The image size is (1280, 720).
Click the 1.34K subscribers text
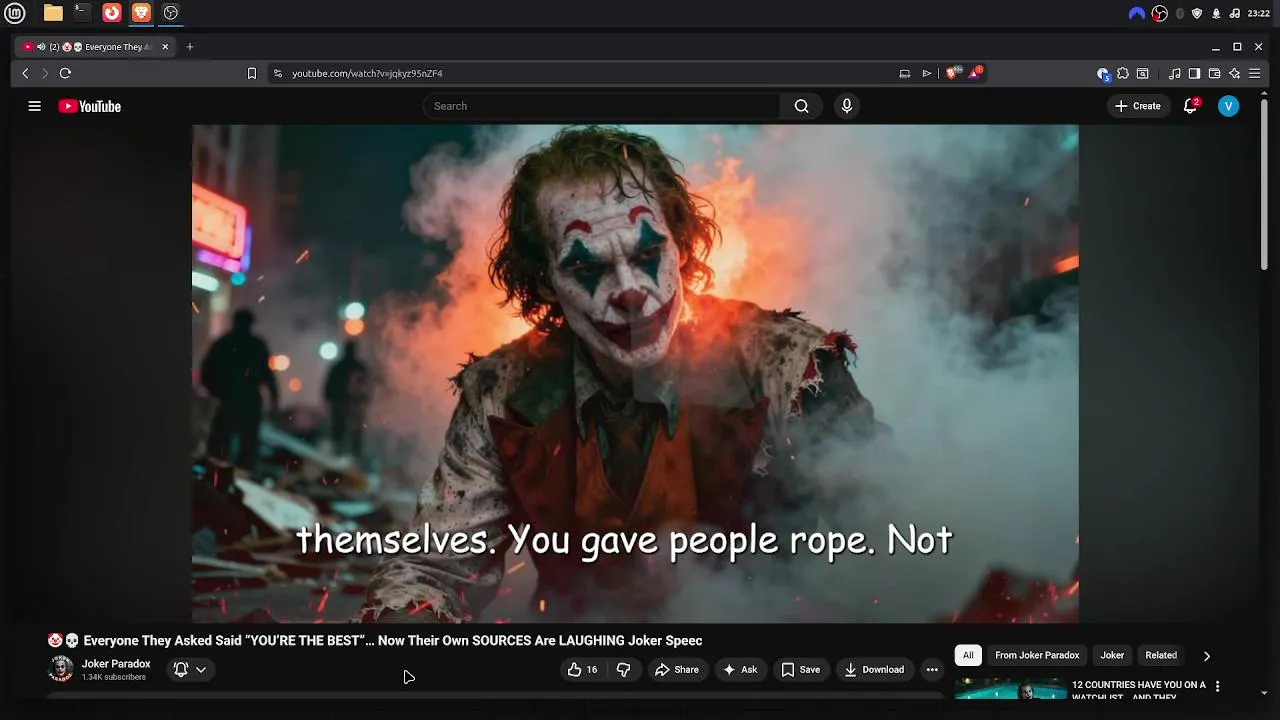[x=114, y=678]
